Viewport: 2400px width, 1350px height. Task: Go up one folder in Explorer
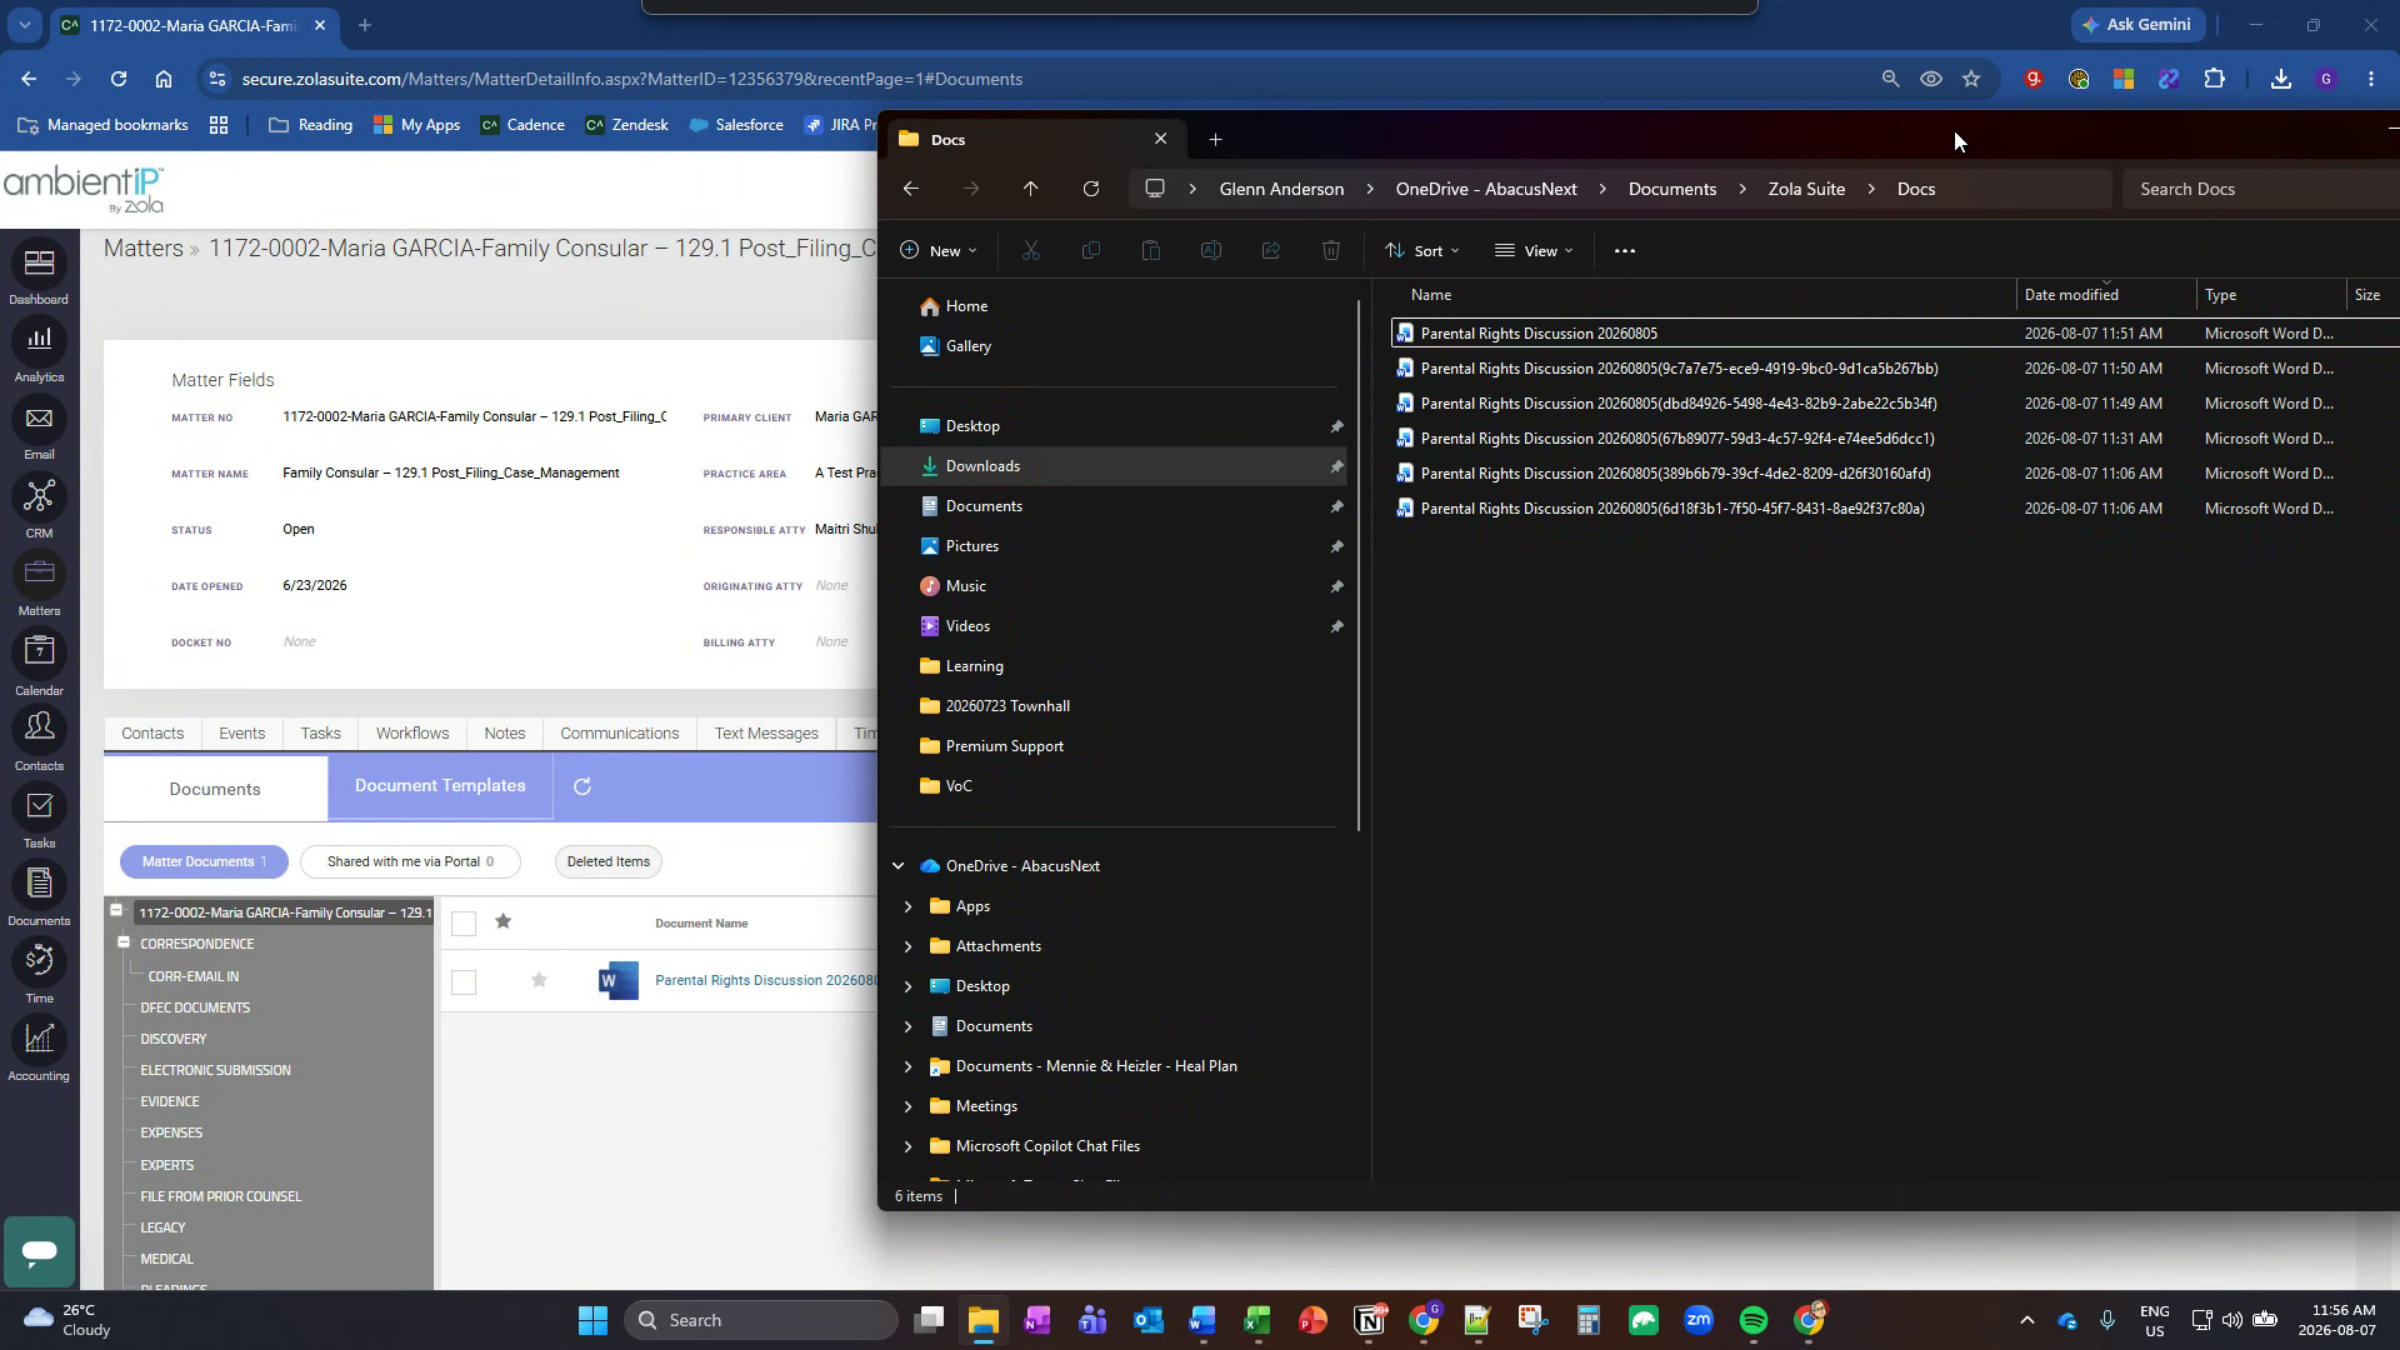[1030, 189]
